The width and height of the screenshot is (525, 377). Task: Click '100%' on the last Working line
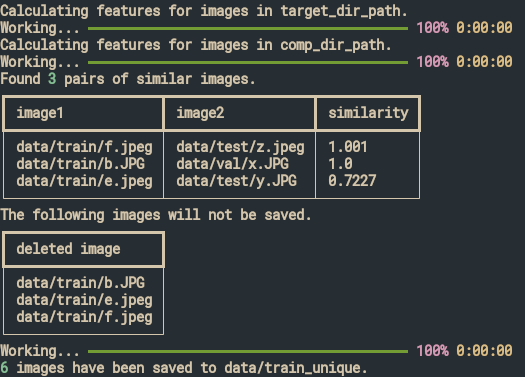432,351
